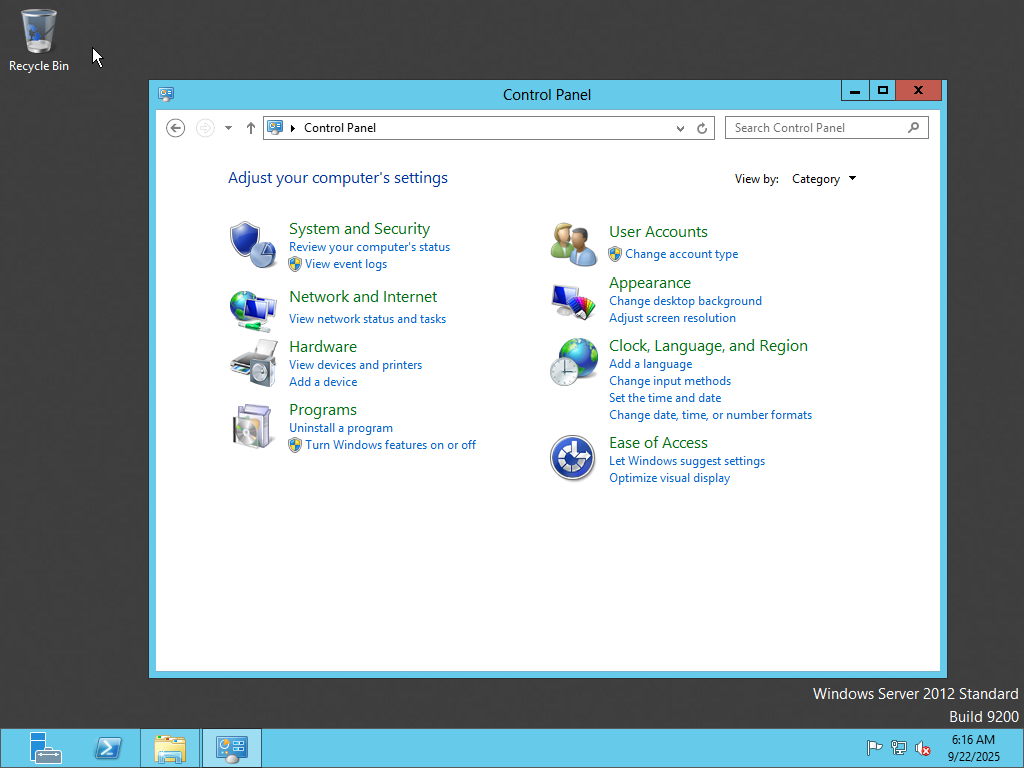
Task: Click the User Accounts people icon
Action: point(573,244)
